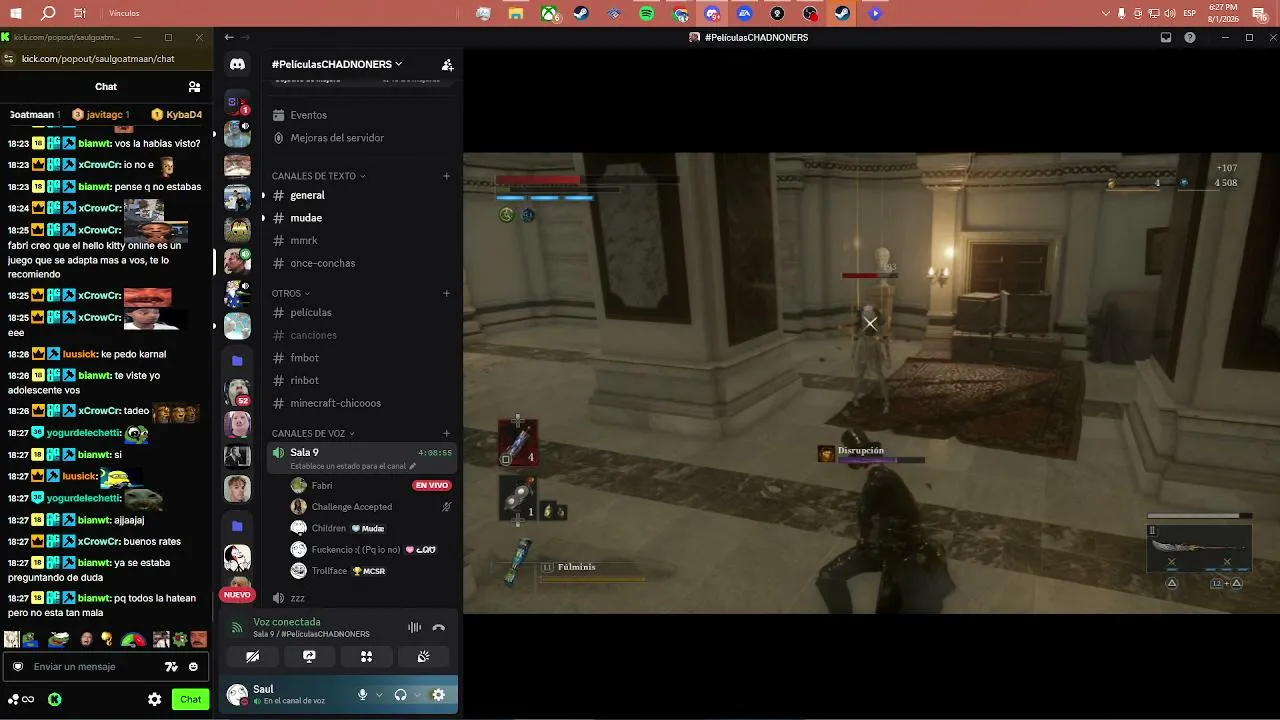Open microphone input device options arrow

(379, 695)
